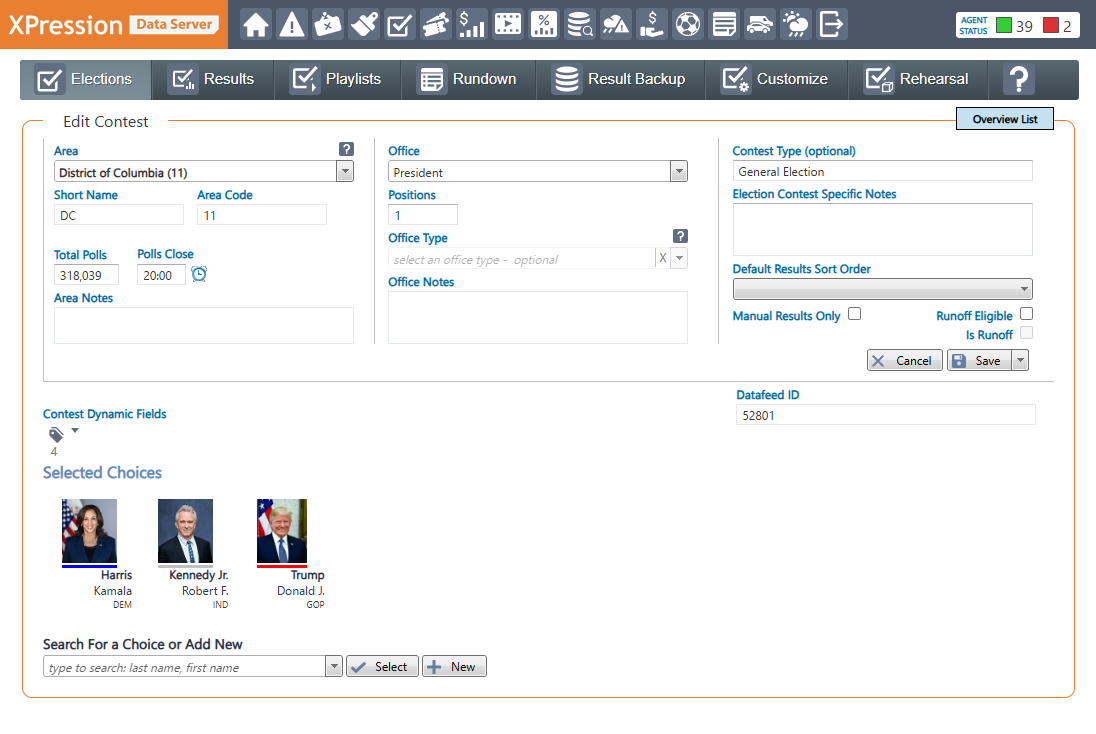The image size is (1096, 734).
Task: Click the Overview List button
Action: point(1004,119)
